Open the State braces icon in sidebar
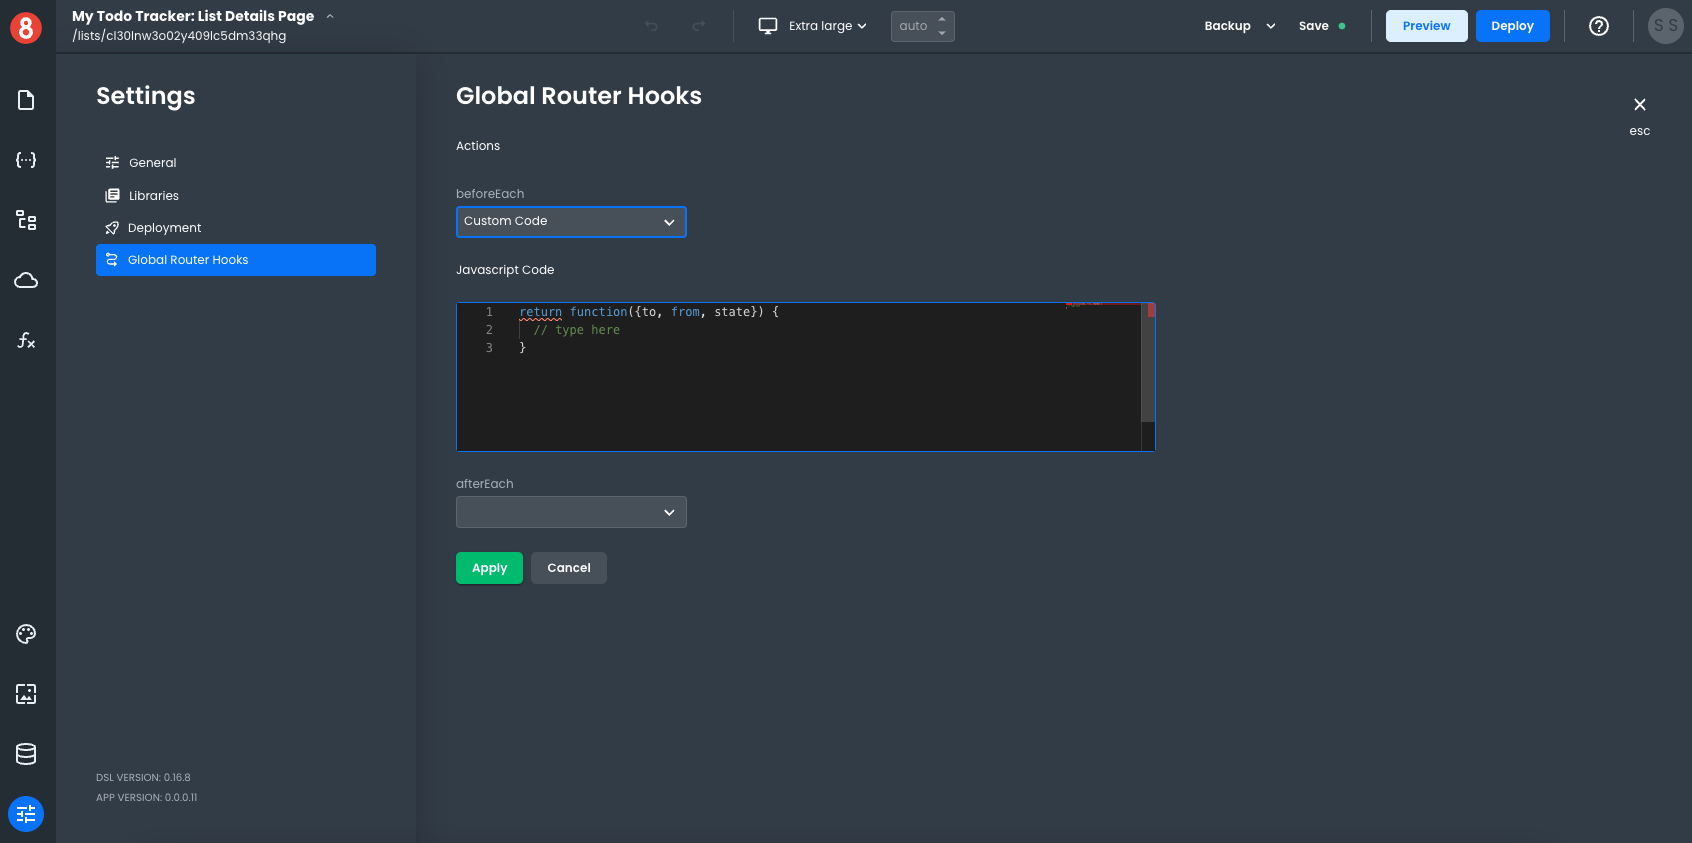 point(26,160)
